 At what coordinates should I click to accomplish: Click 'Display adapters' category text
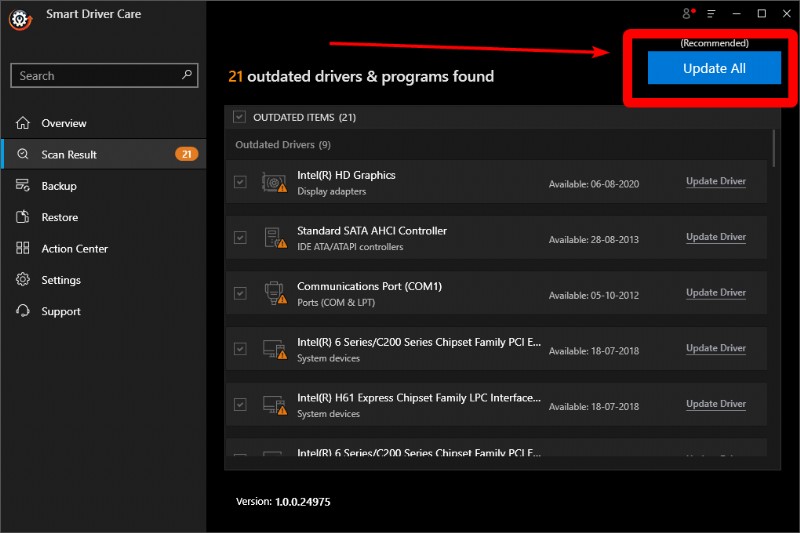[x=332, y=191]
